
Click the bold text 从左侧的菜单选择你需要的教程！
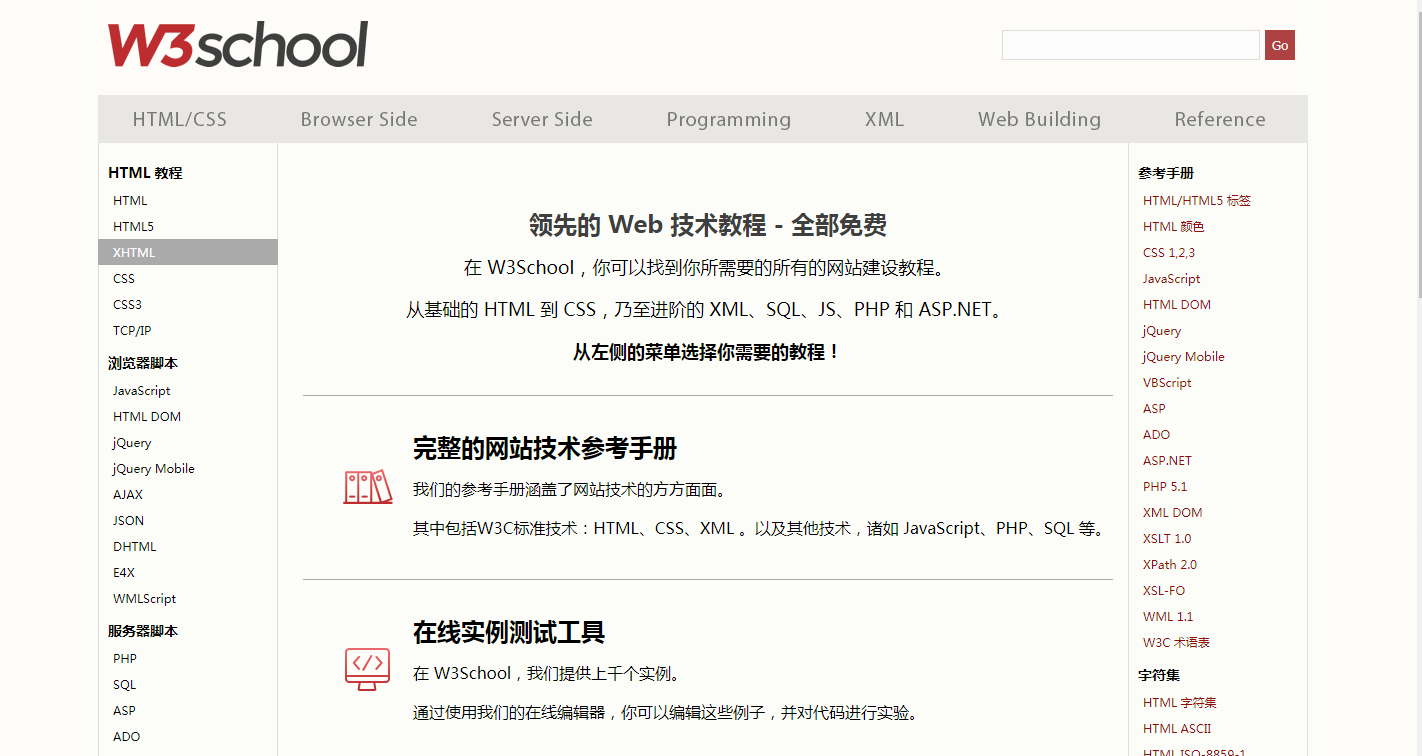point(708,352)
